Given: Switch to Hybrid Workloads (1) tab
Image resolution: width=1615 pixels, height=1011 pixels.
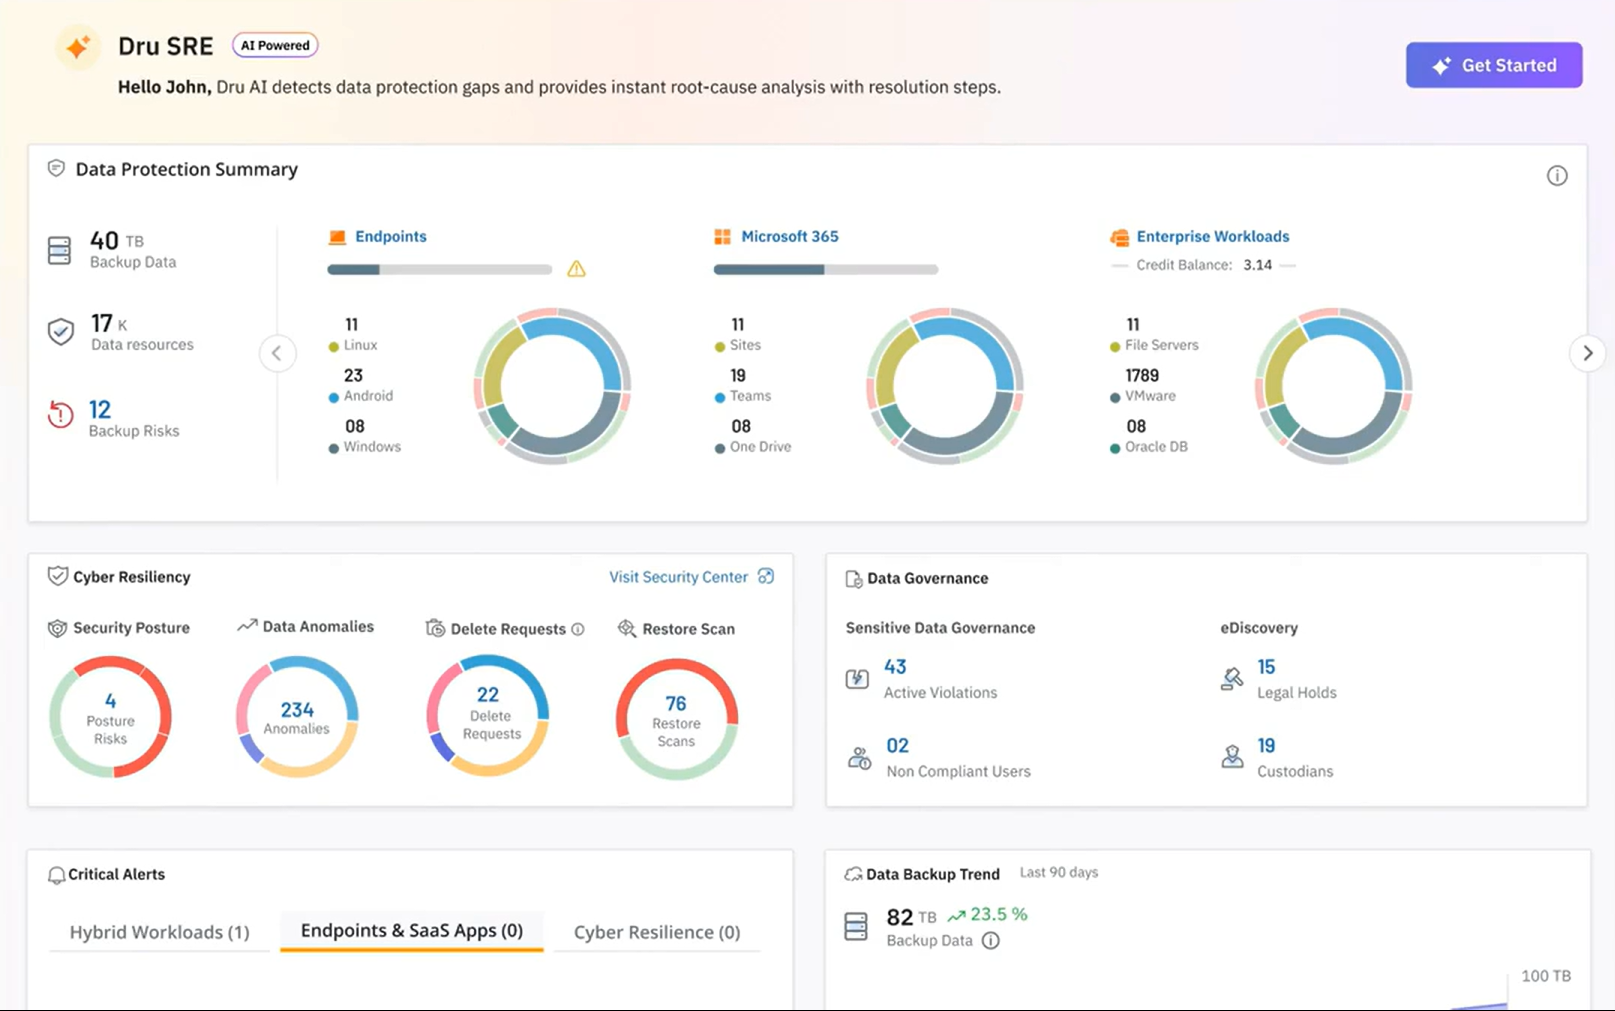Looking at the screenshot, I should (x=159, y=932).
